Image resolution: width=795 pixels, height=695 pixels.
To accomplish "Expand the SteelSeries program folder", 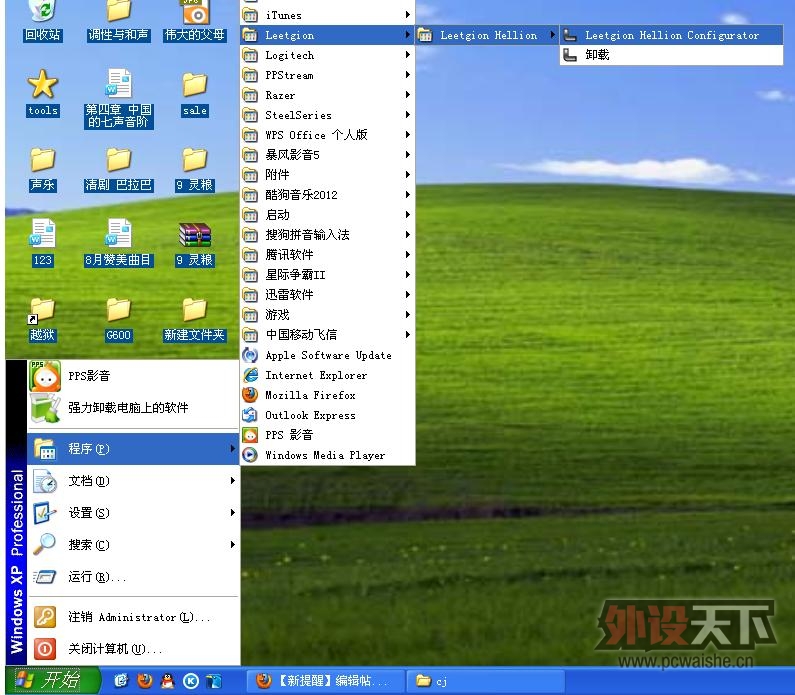I will 328,115.
